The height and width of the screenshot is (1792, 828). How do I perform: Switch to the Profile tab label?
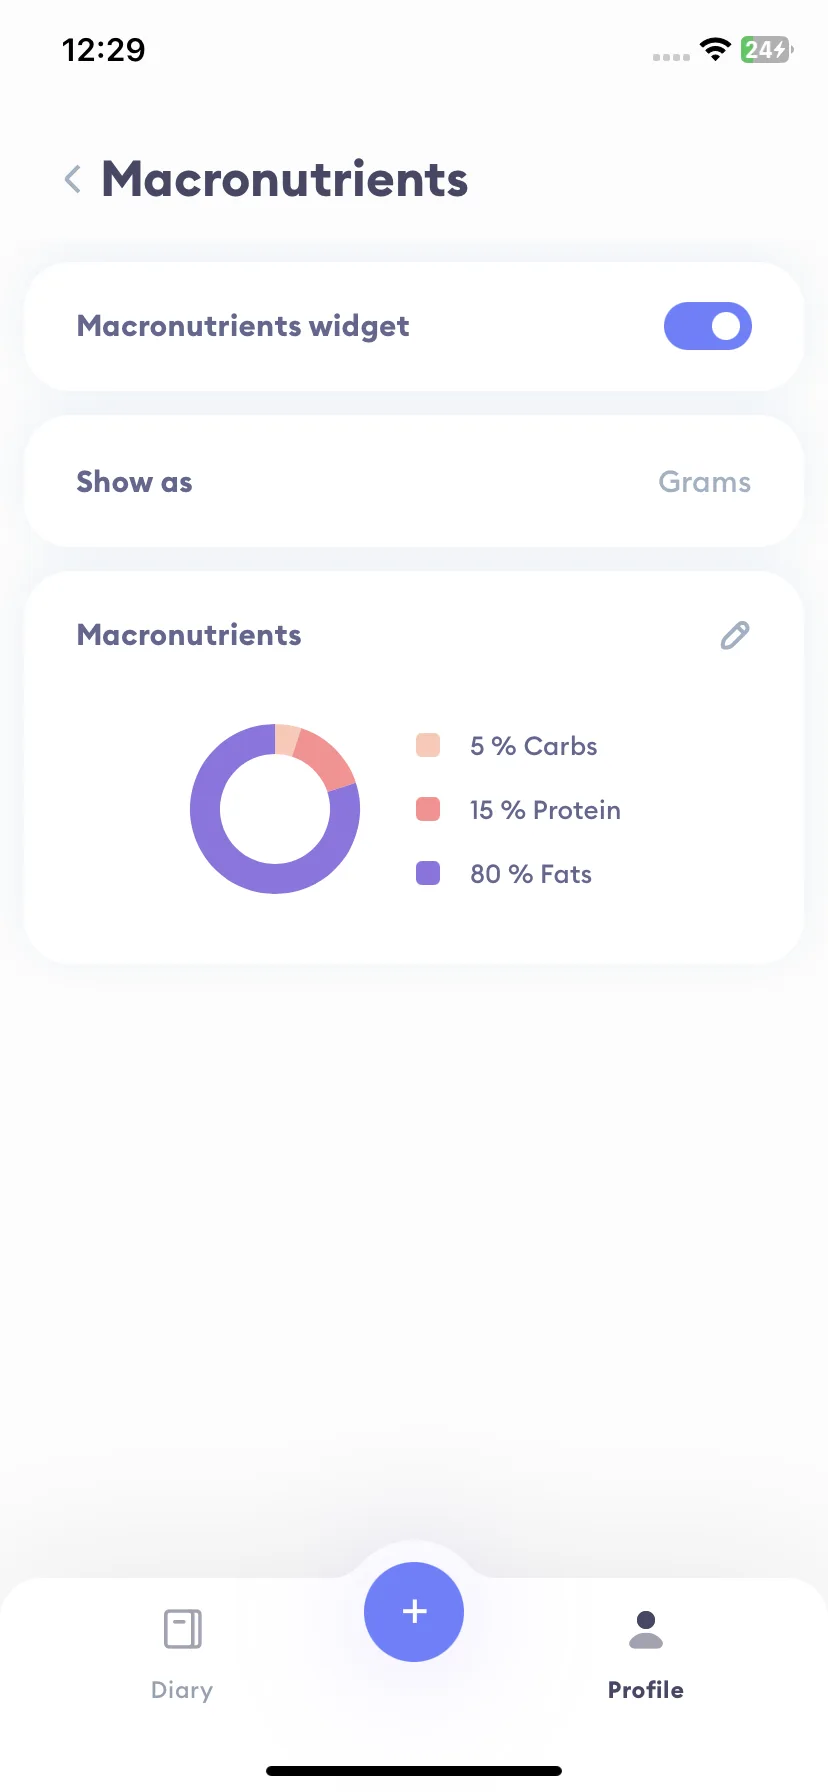(646, 1690)
